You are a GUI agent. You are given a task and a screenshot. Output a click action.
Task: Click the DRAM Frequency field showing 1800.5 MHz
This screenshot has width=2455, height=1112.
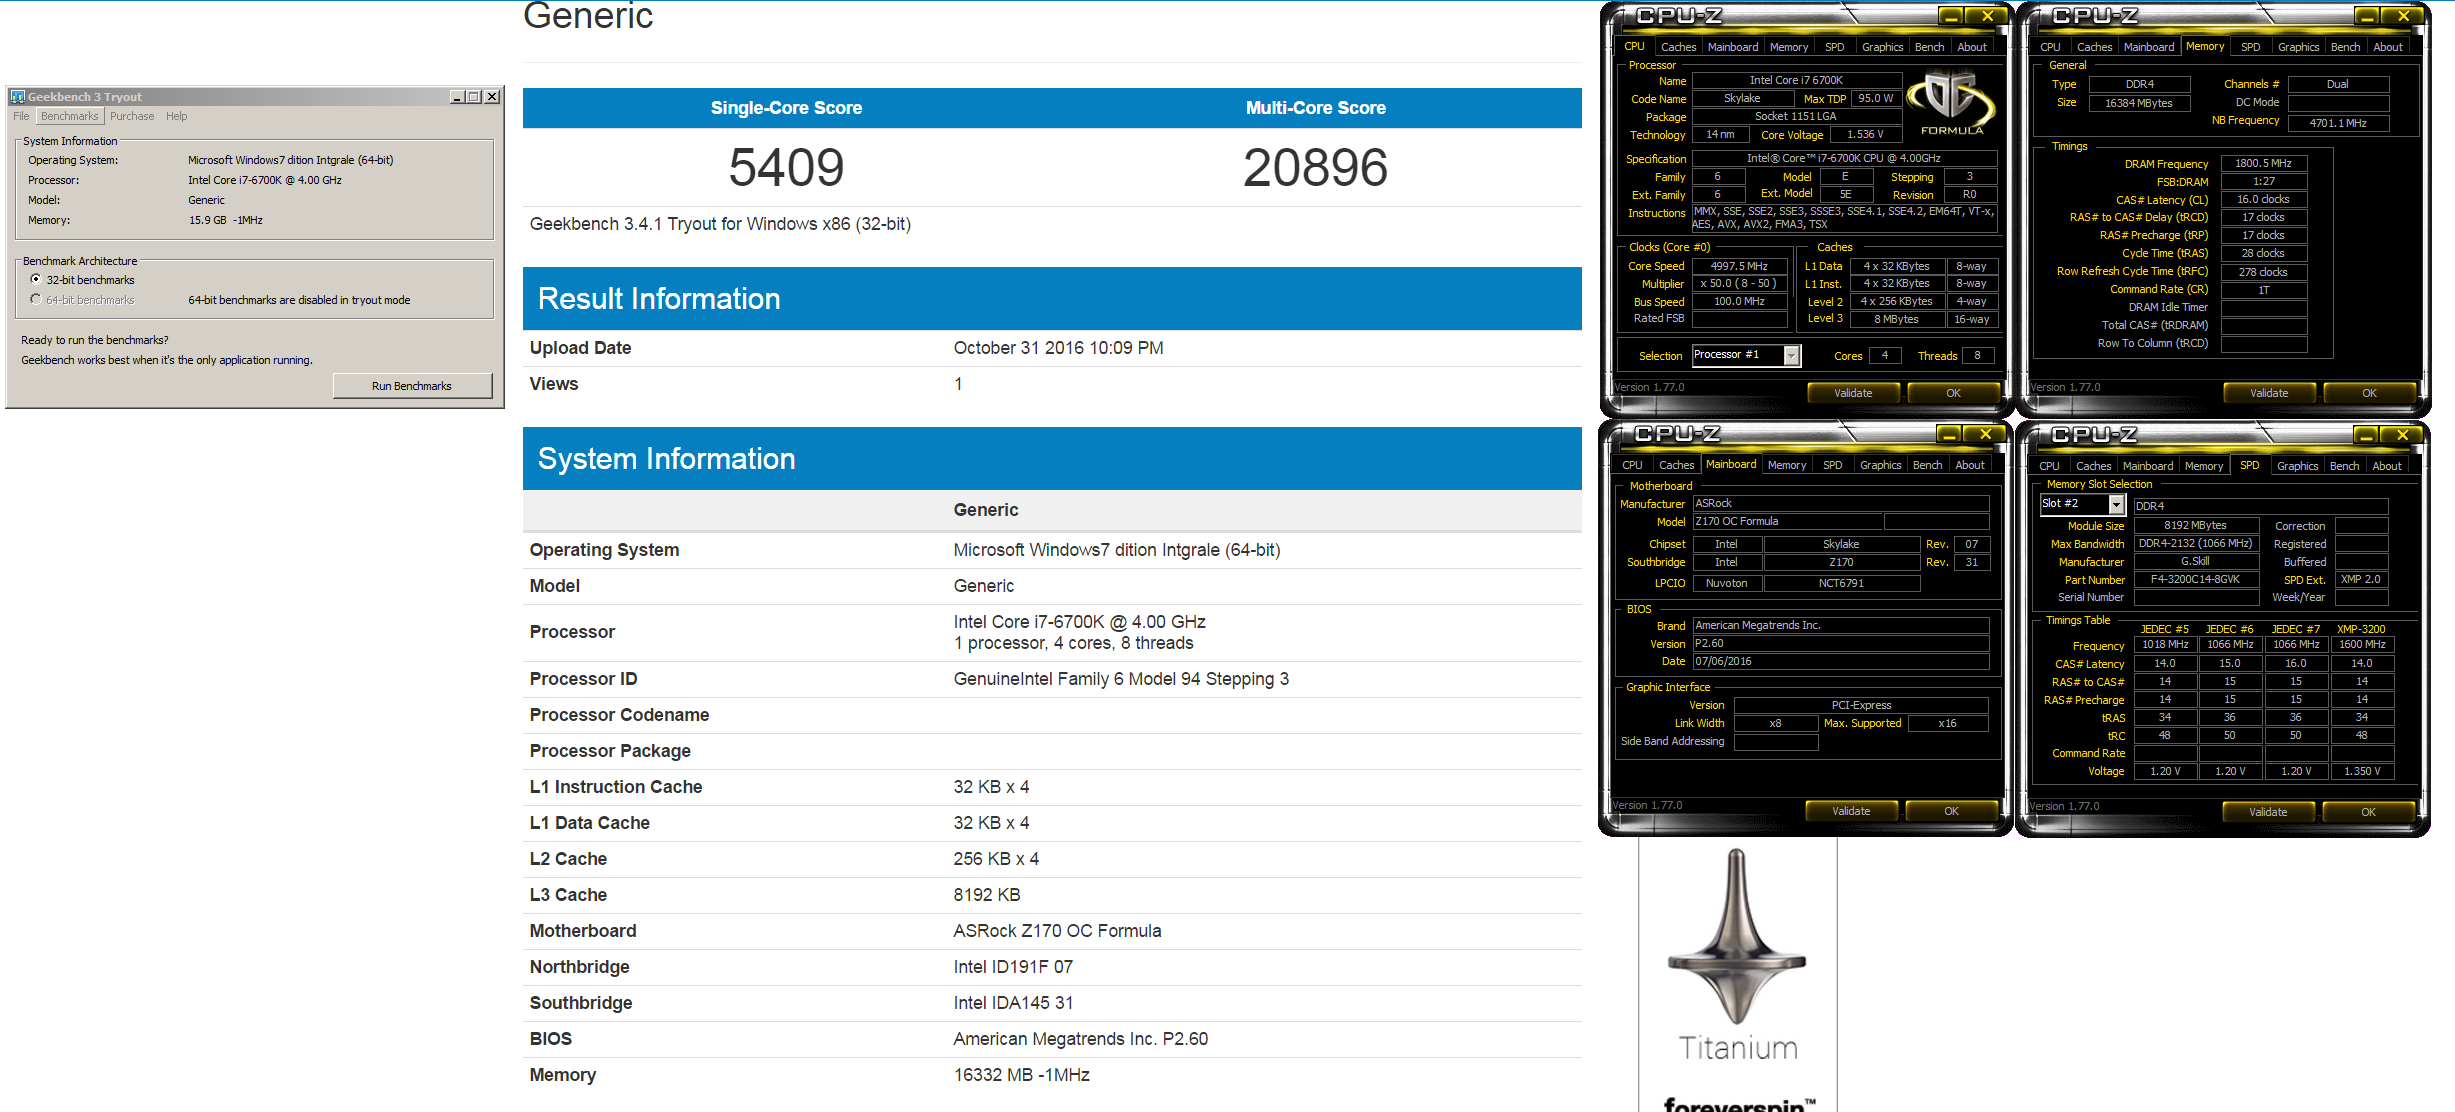[2264, 163]
